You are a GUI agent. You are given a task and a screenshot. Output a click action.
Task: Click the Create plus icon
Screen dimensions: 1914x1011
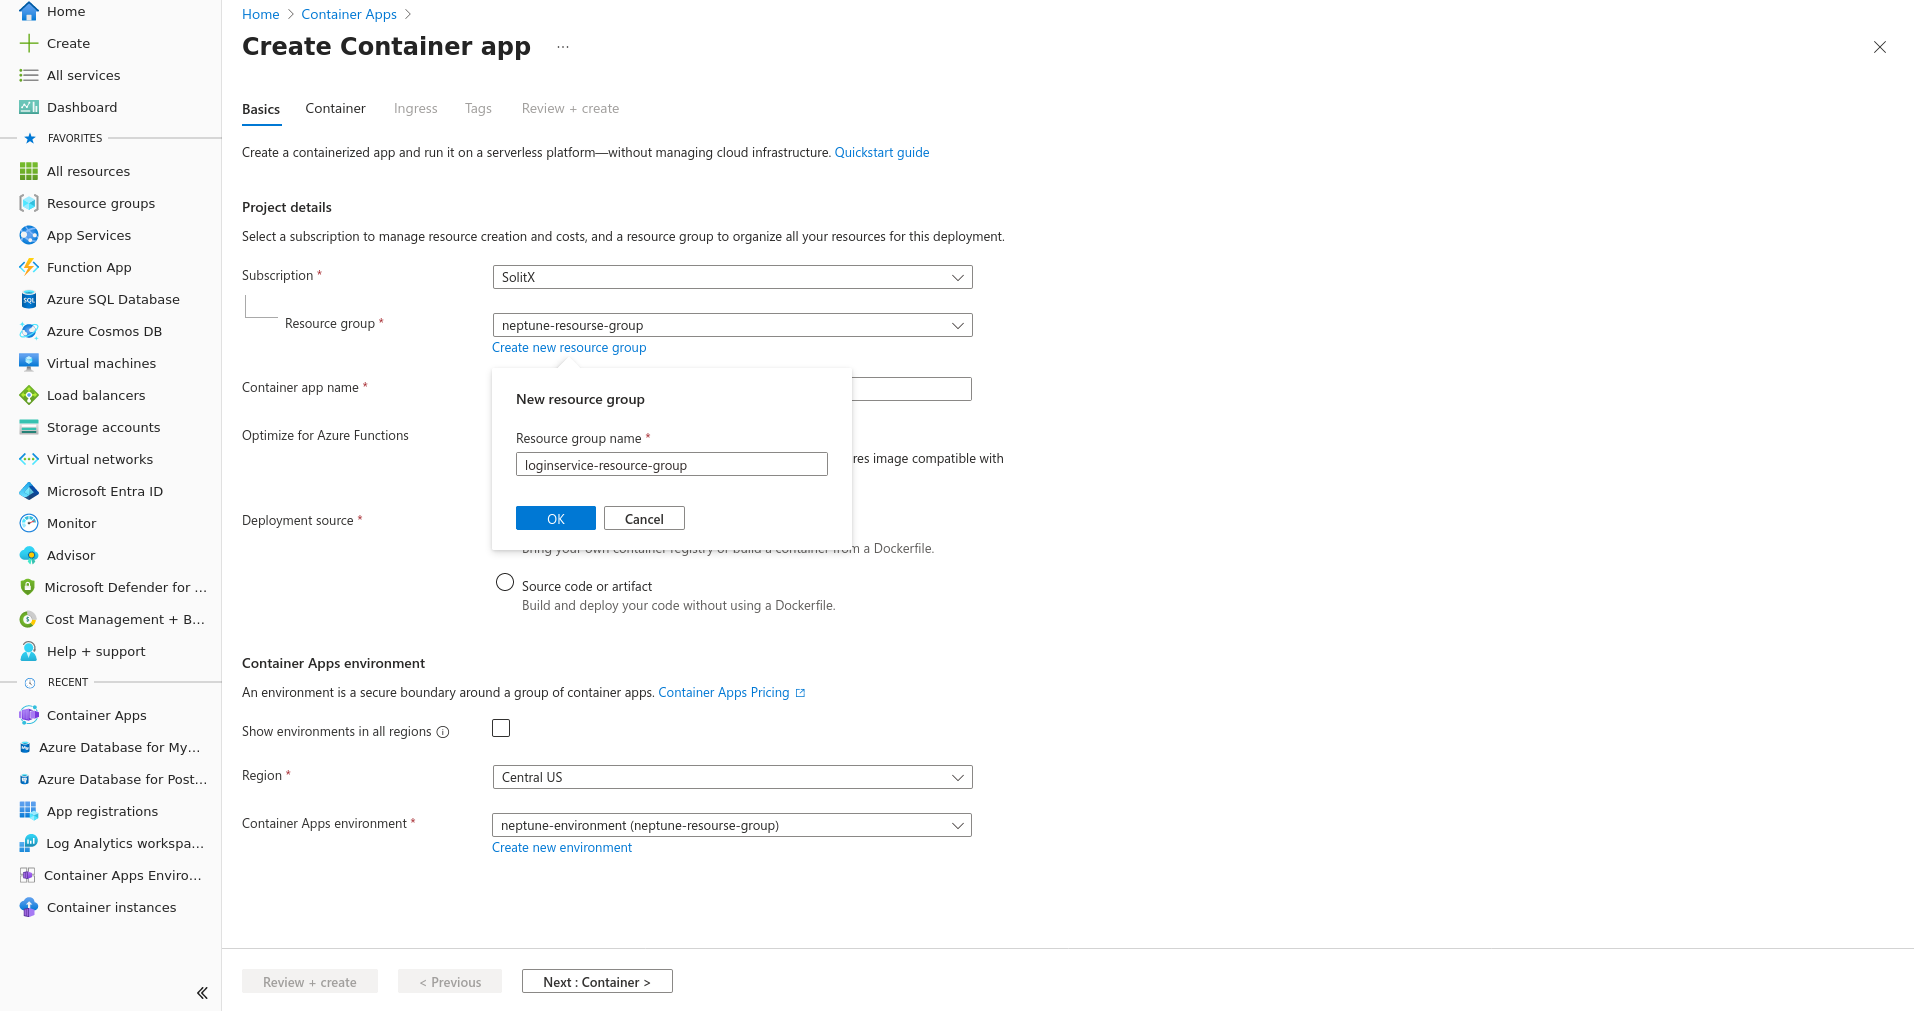(x=29, y=43)
